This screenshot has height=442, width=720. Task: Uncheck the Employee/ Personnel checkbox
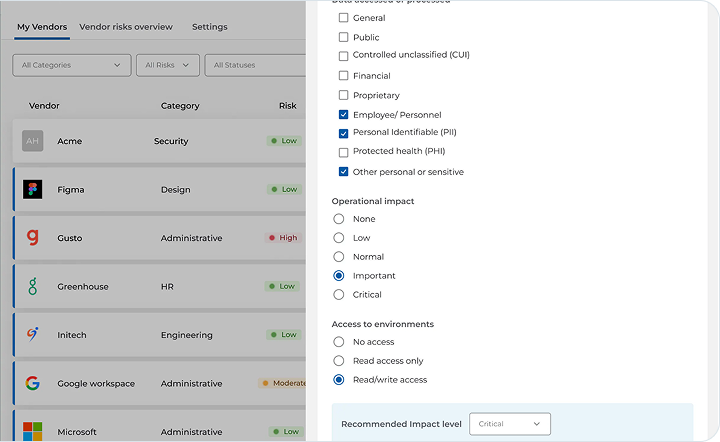click(343, 114)
